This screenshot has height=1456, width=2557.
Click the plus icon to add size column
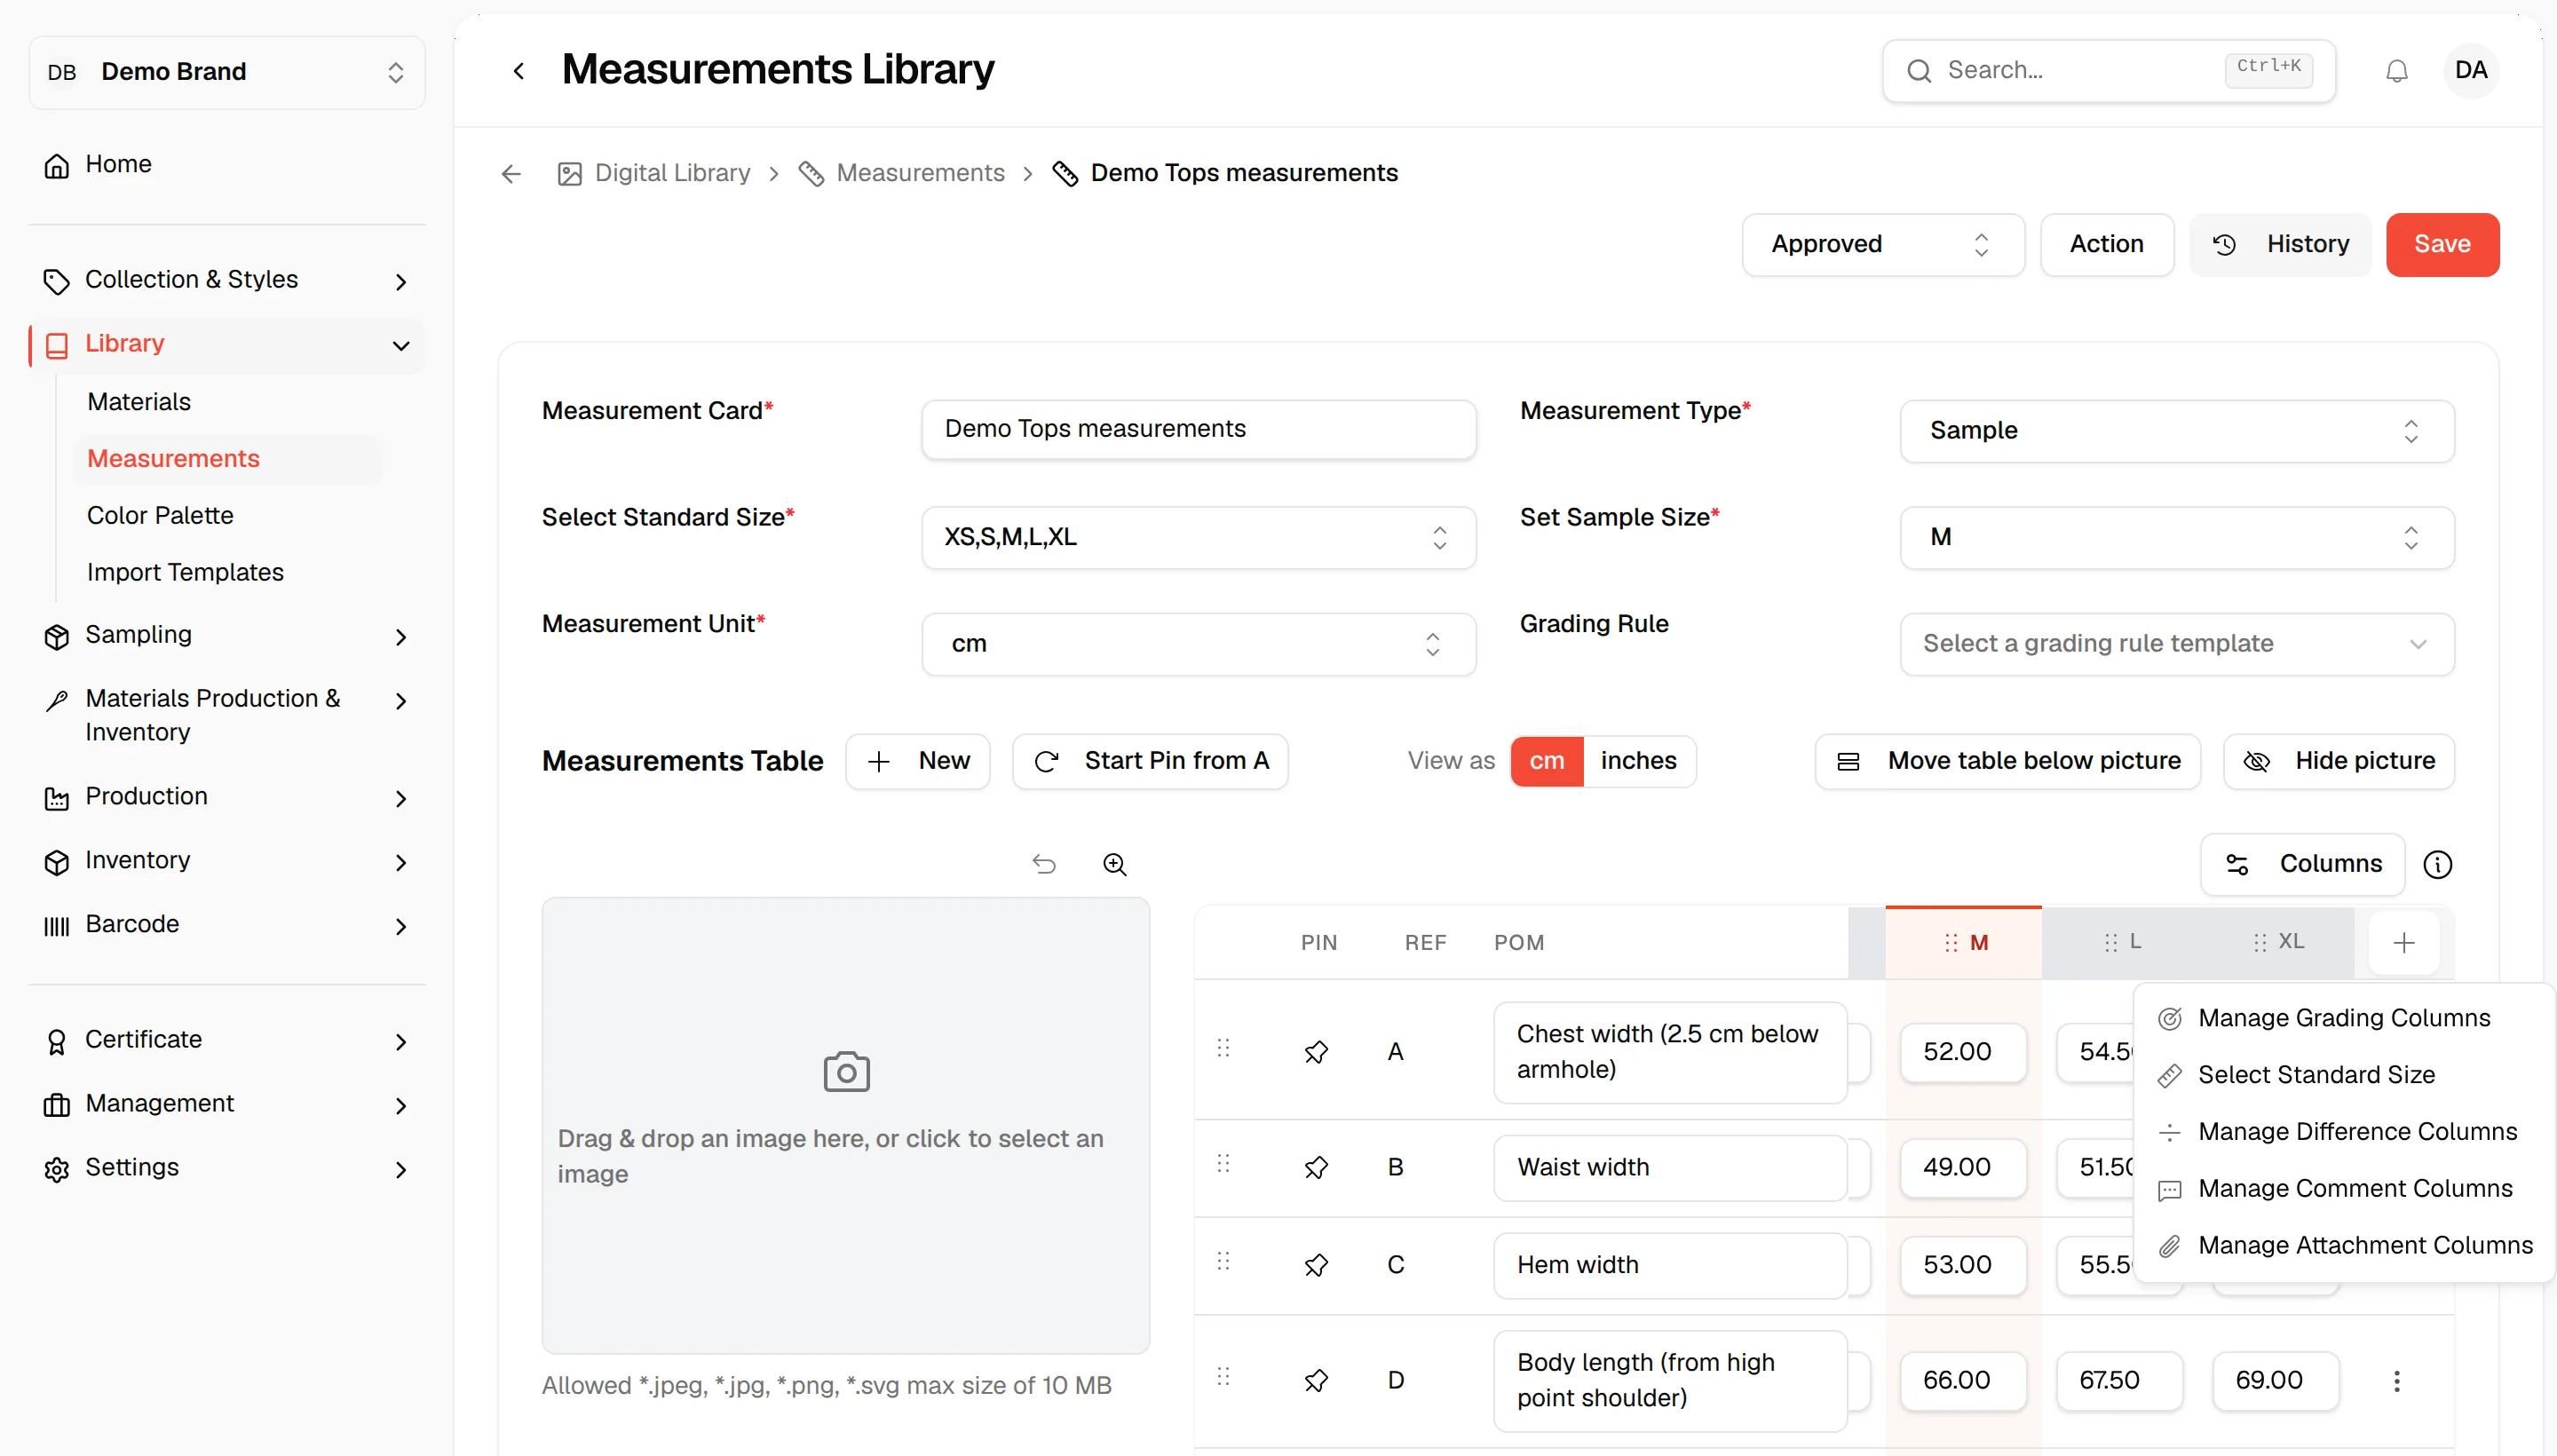coord(2404,942)
